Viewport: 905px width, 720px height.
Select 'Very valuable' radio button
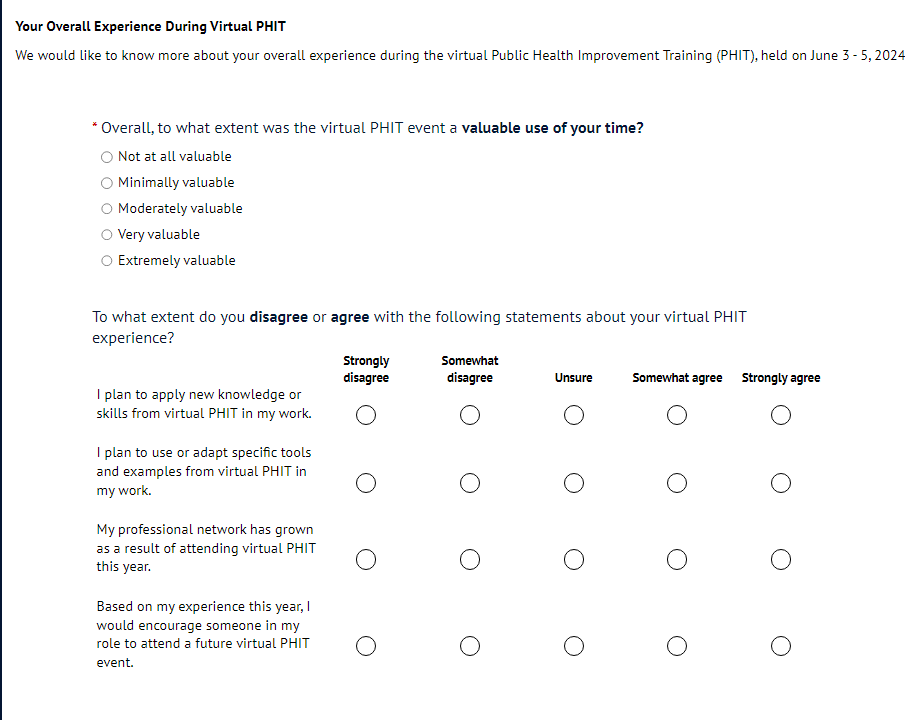[x=107, y=235]
